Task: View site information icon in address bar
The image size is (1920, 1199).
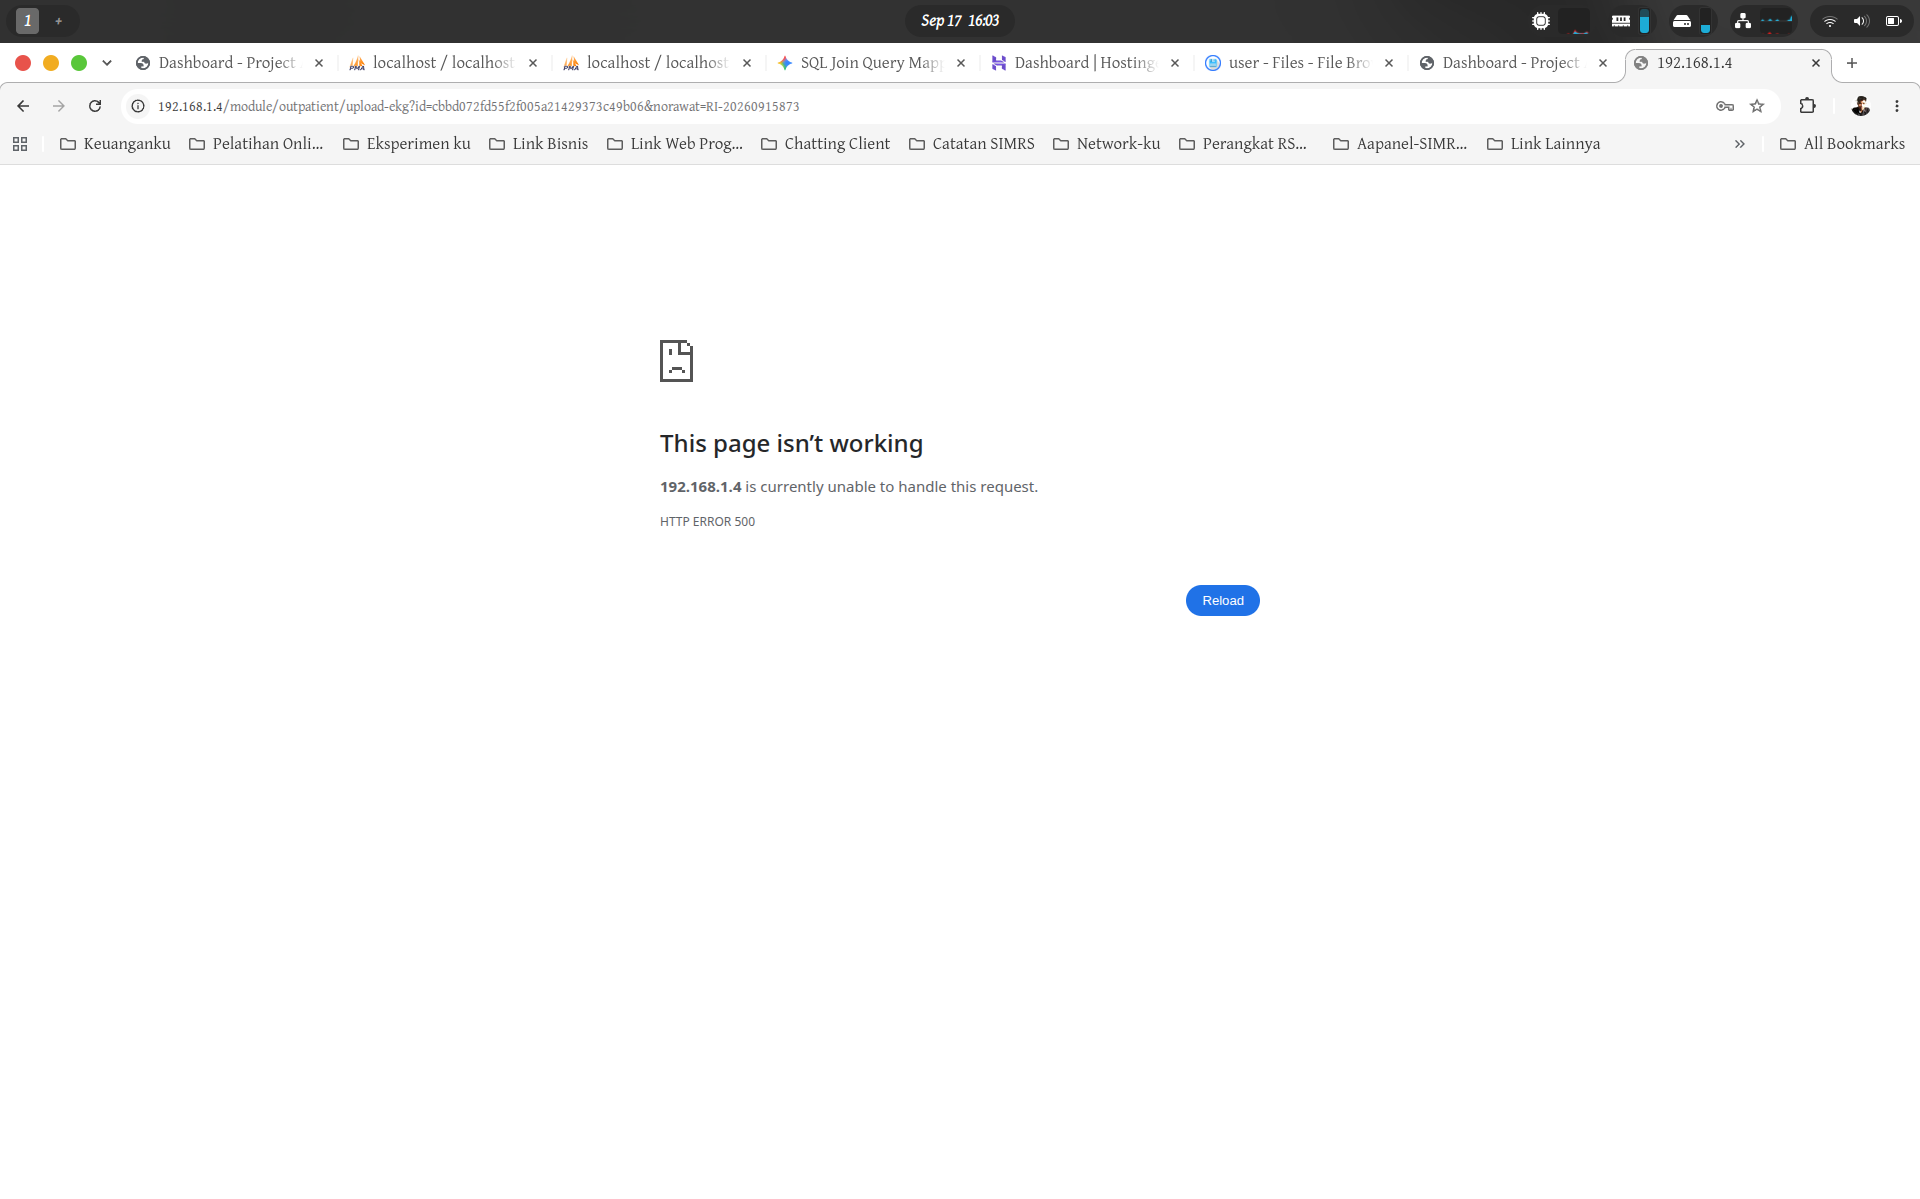Action: [x=138, y=106]
